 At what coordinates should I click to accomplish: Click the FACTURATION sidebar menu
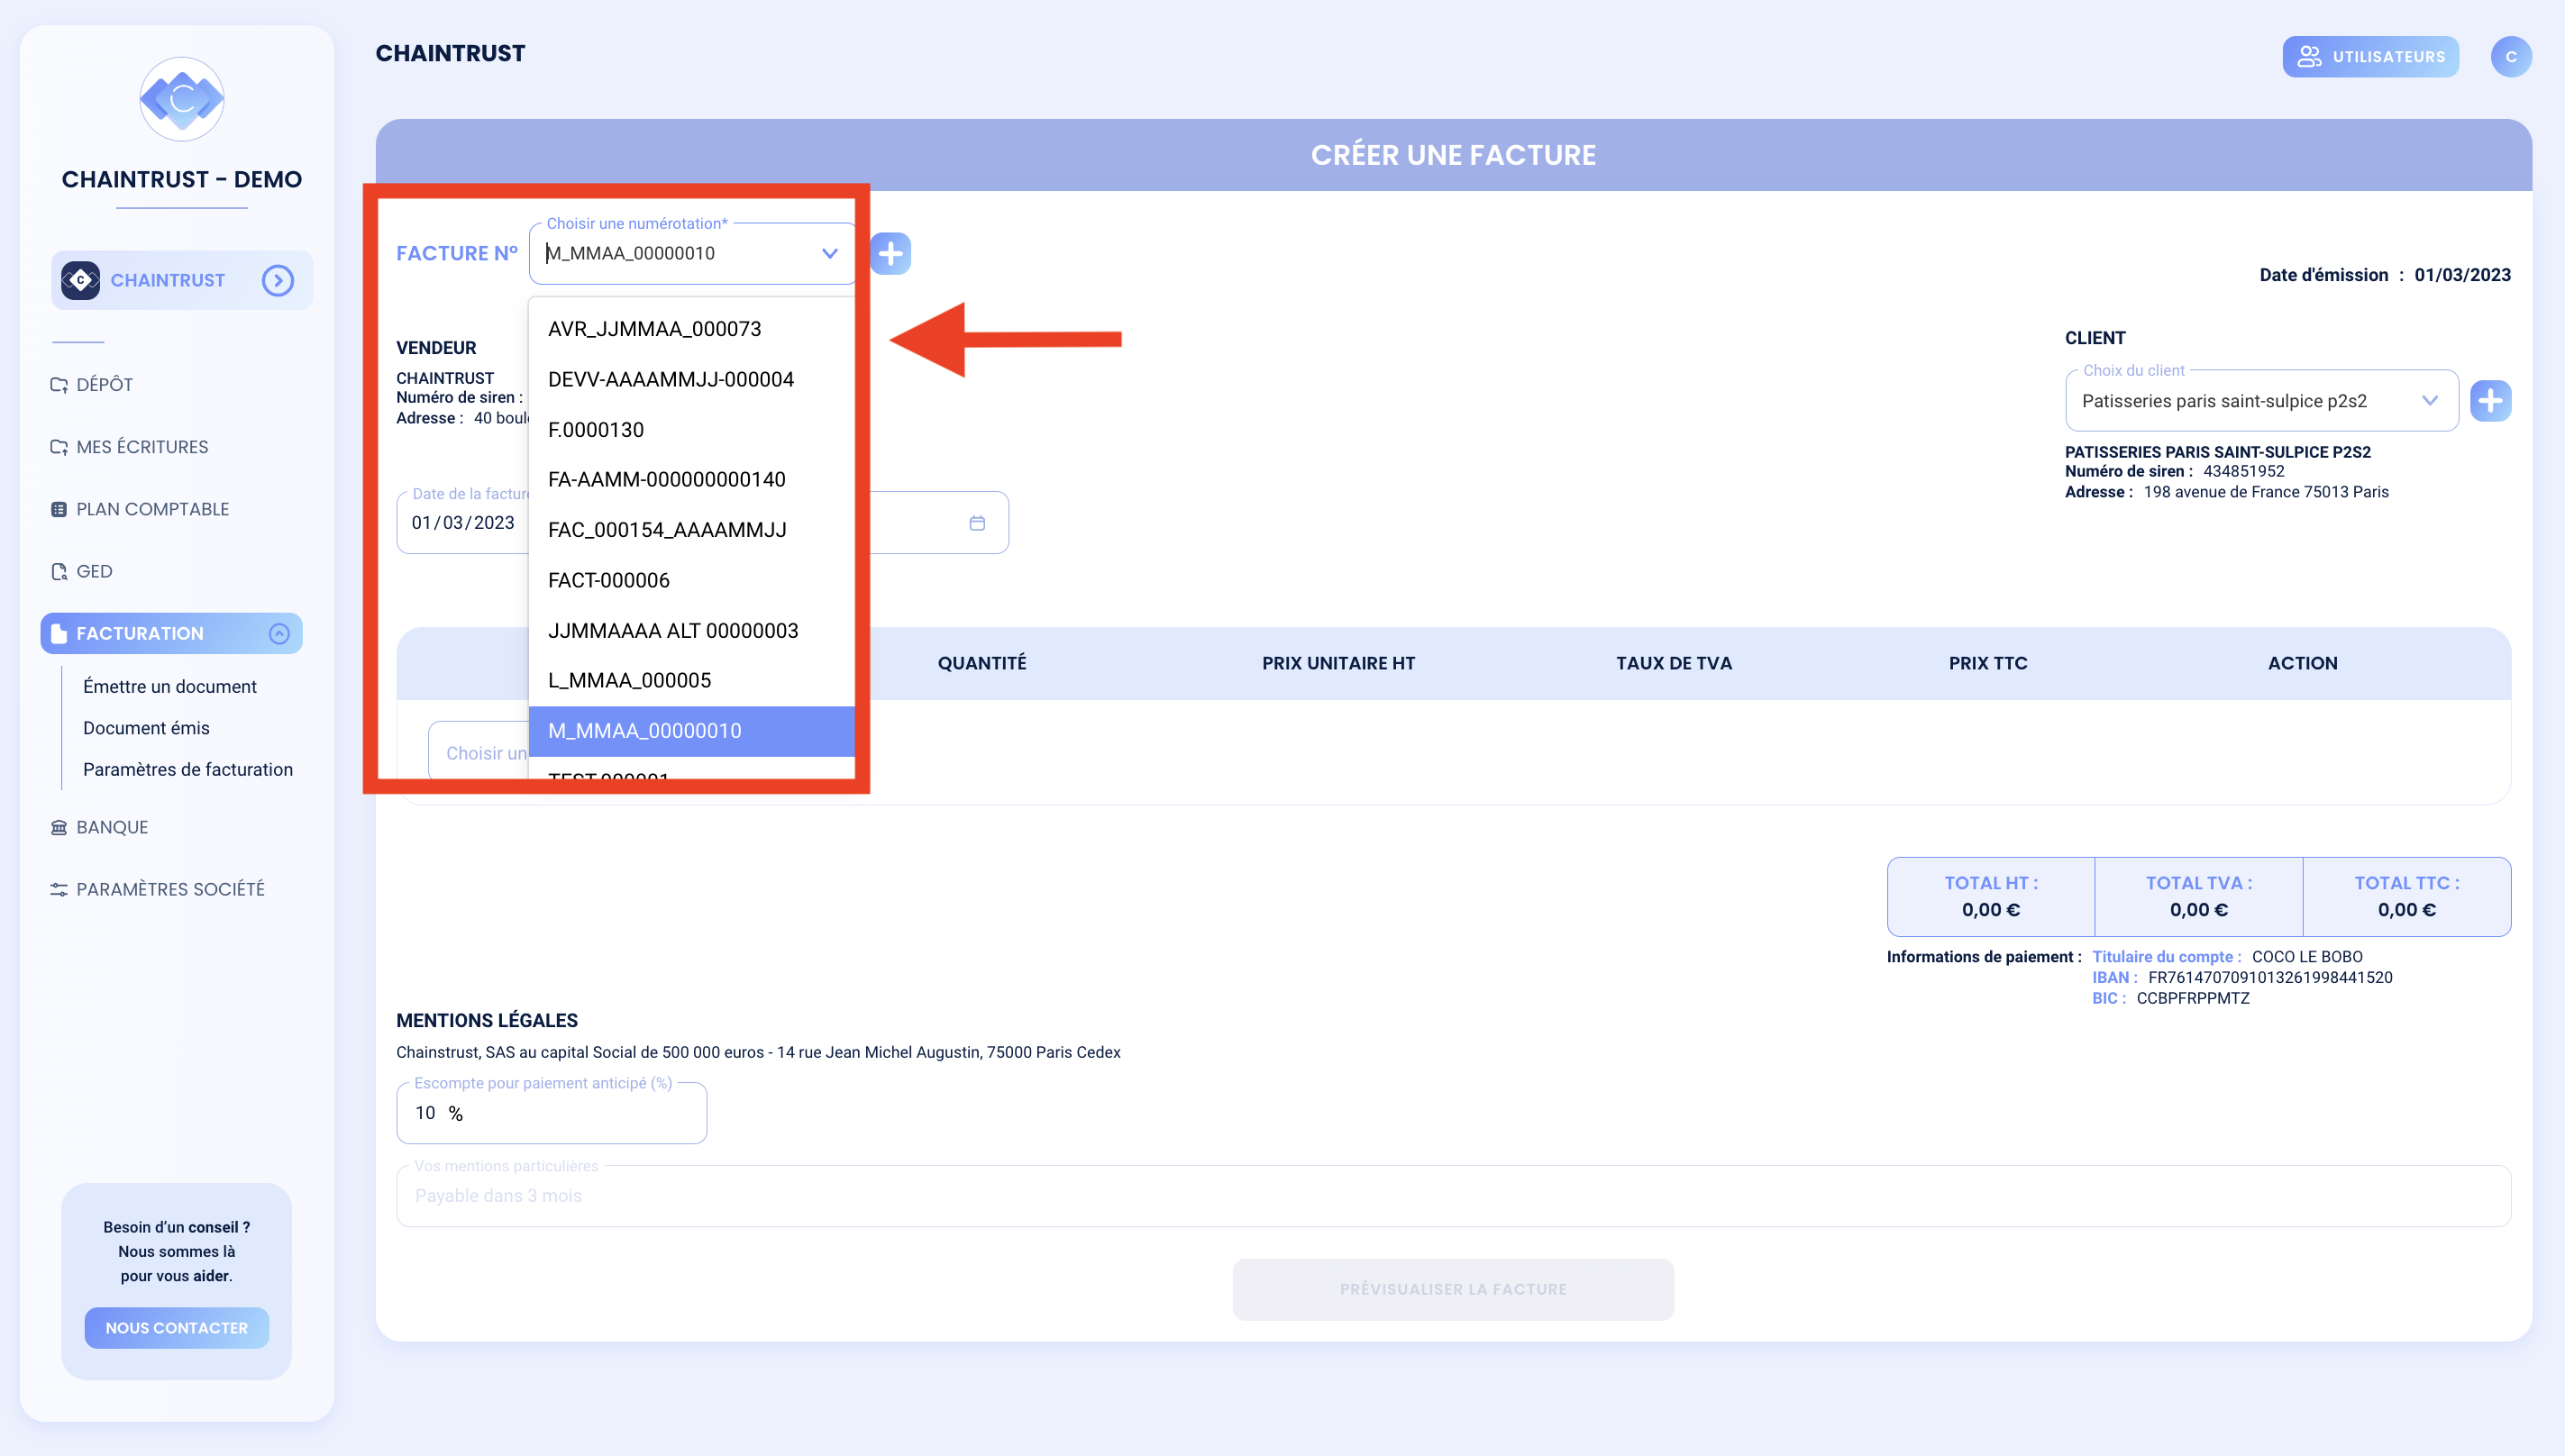(172, 633)
